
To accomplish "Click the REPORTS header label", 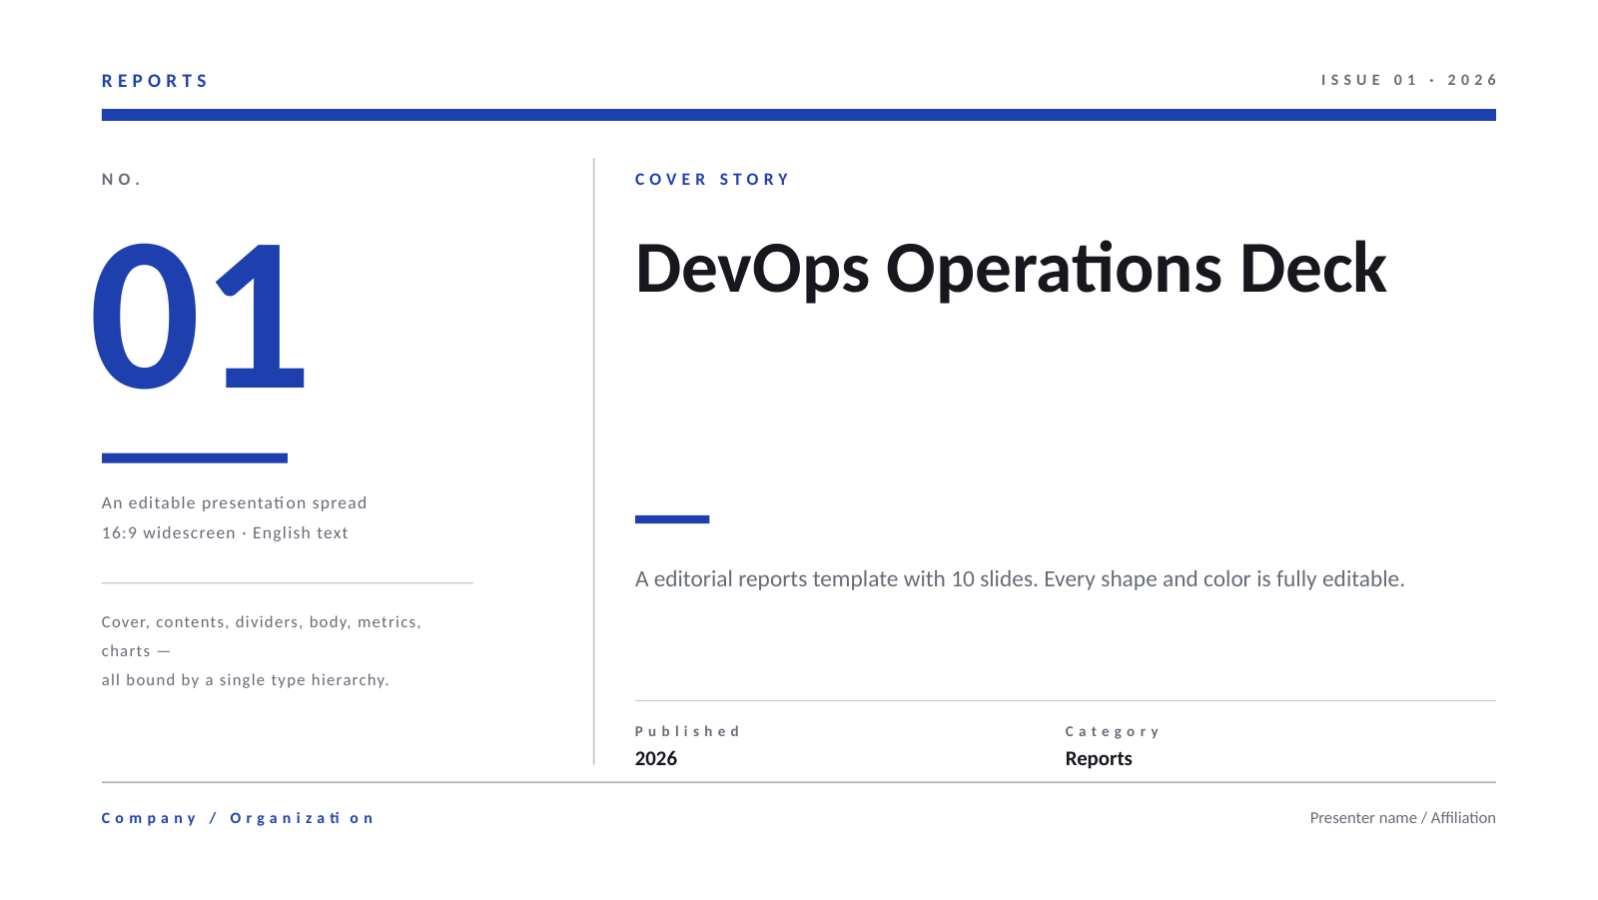I will tap(155, 81).
